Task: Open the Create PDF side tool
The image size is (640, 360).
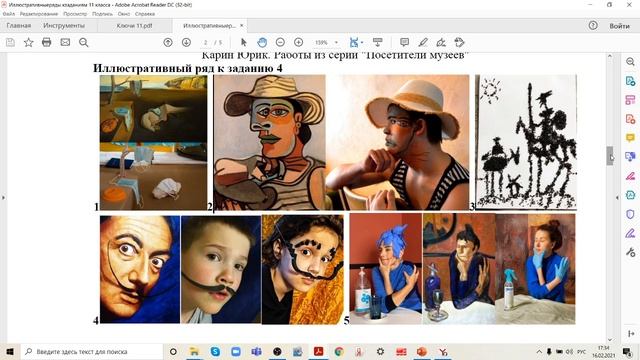Action: [x=630, y=119]
